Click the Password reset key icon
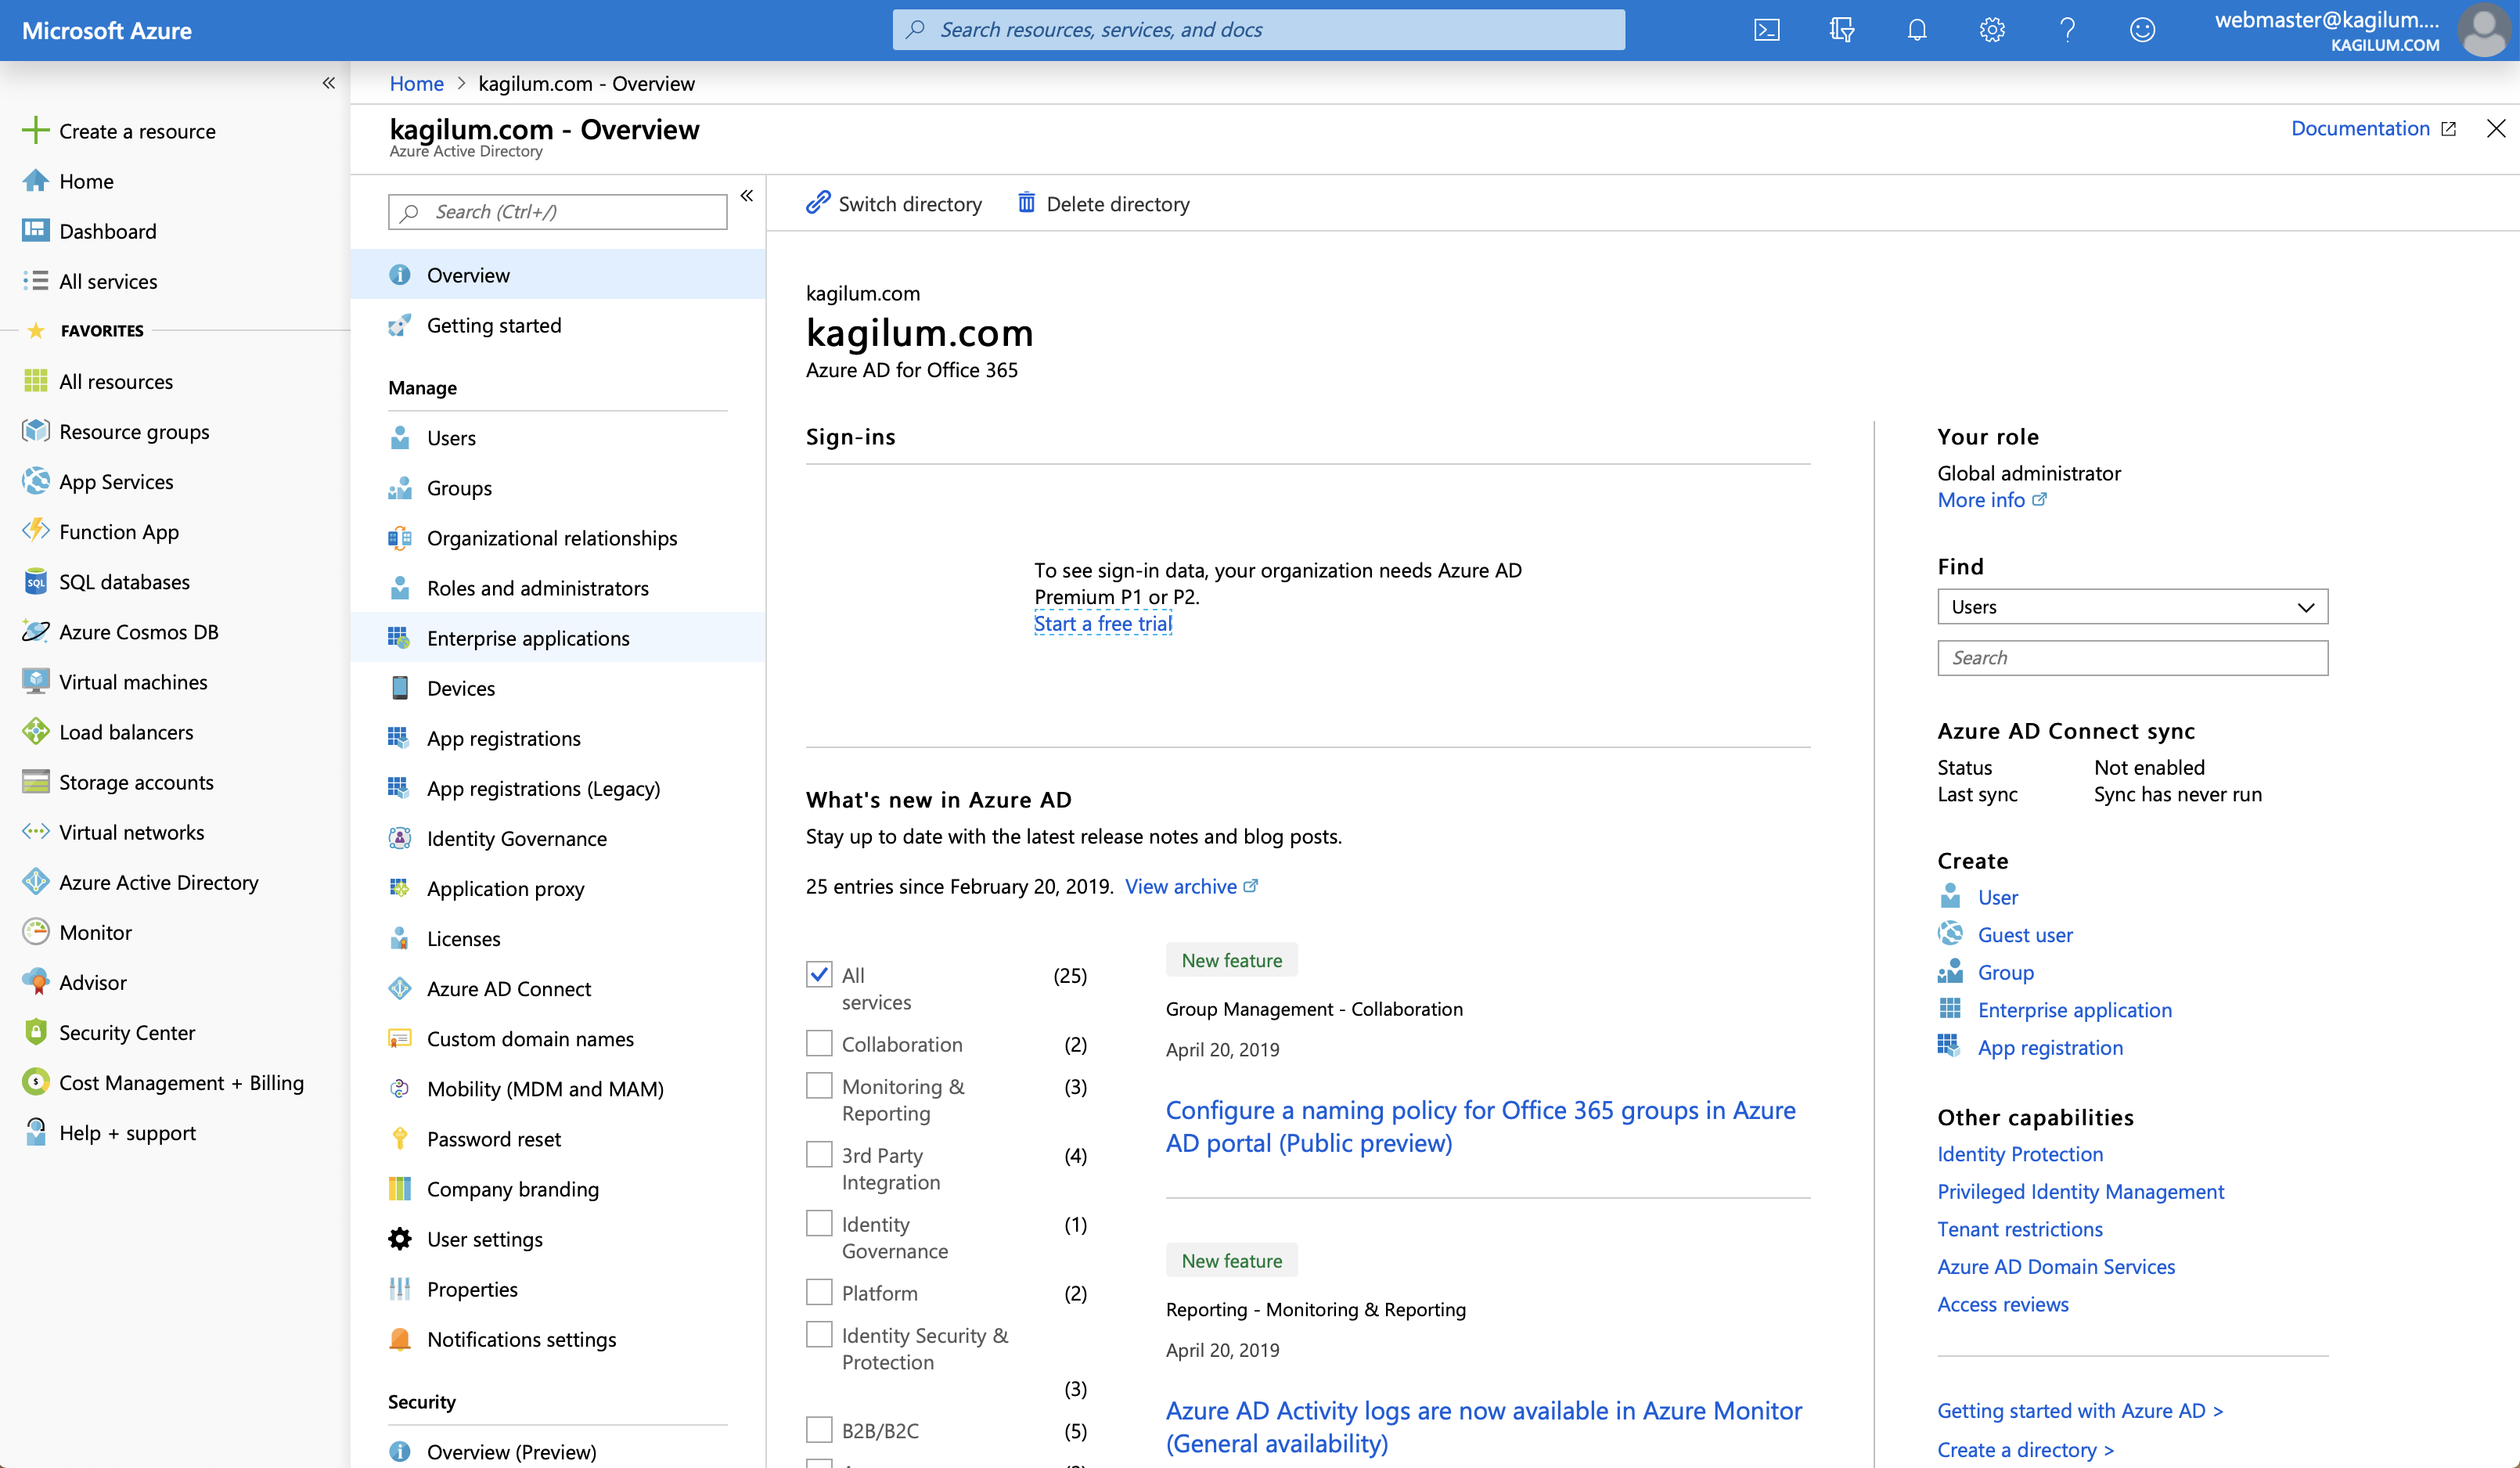2520x1468 pixels. click(399, 1138)
